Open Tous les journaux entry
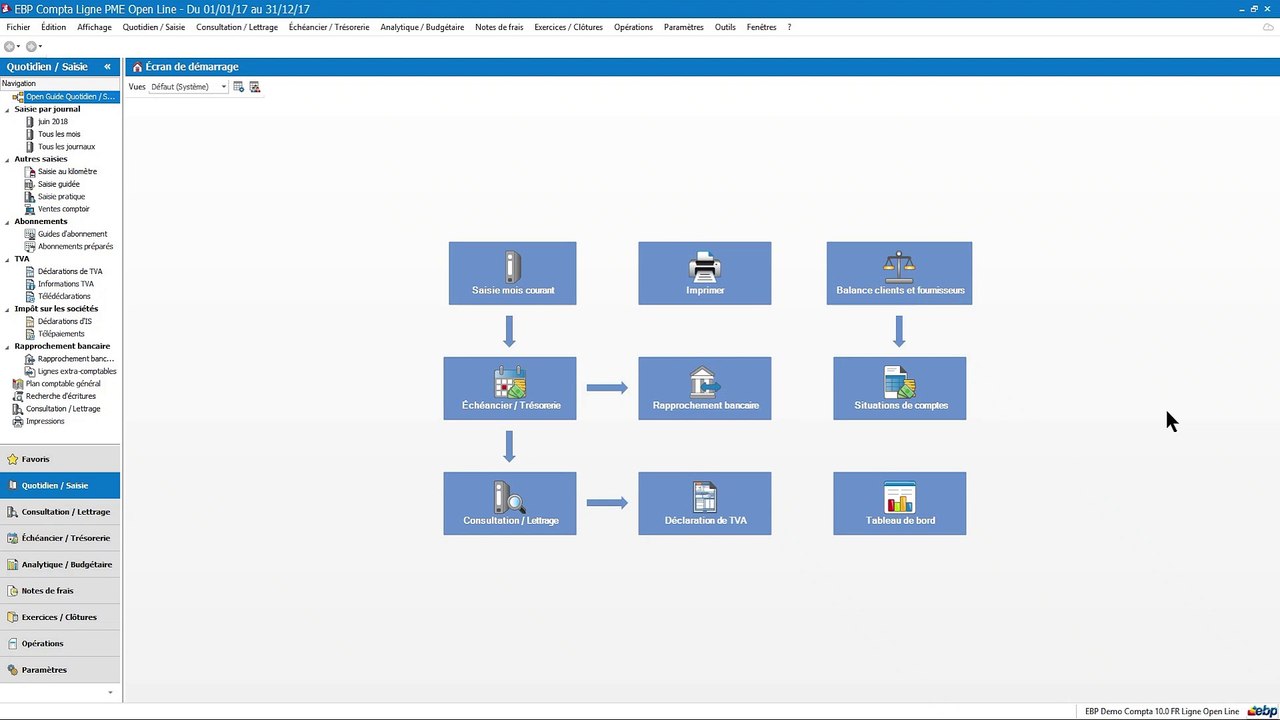This screenshot has height=720, width=1280. (66, 147)
